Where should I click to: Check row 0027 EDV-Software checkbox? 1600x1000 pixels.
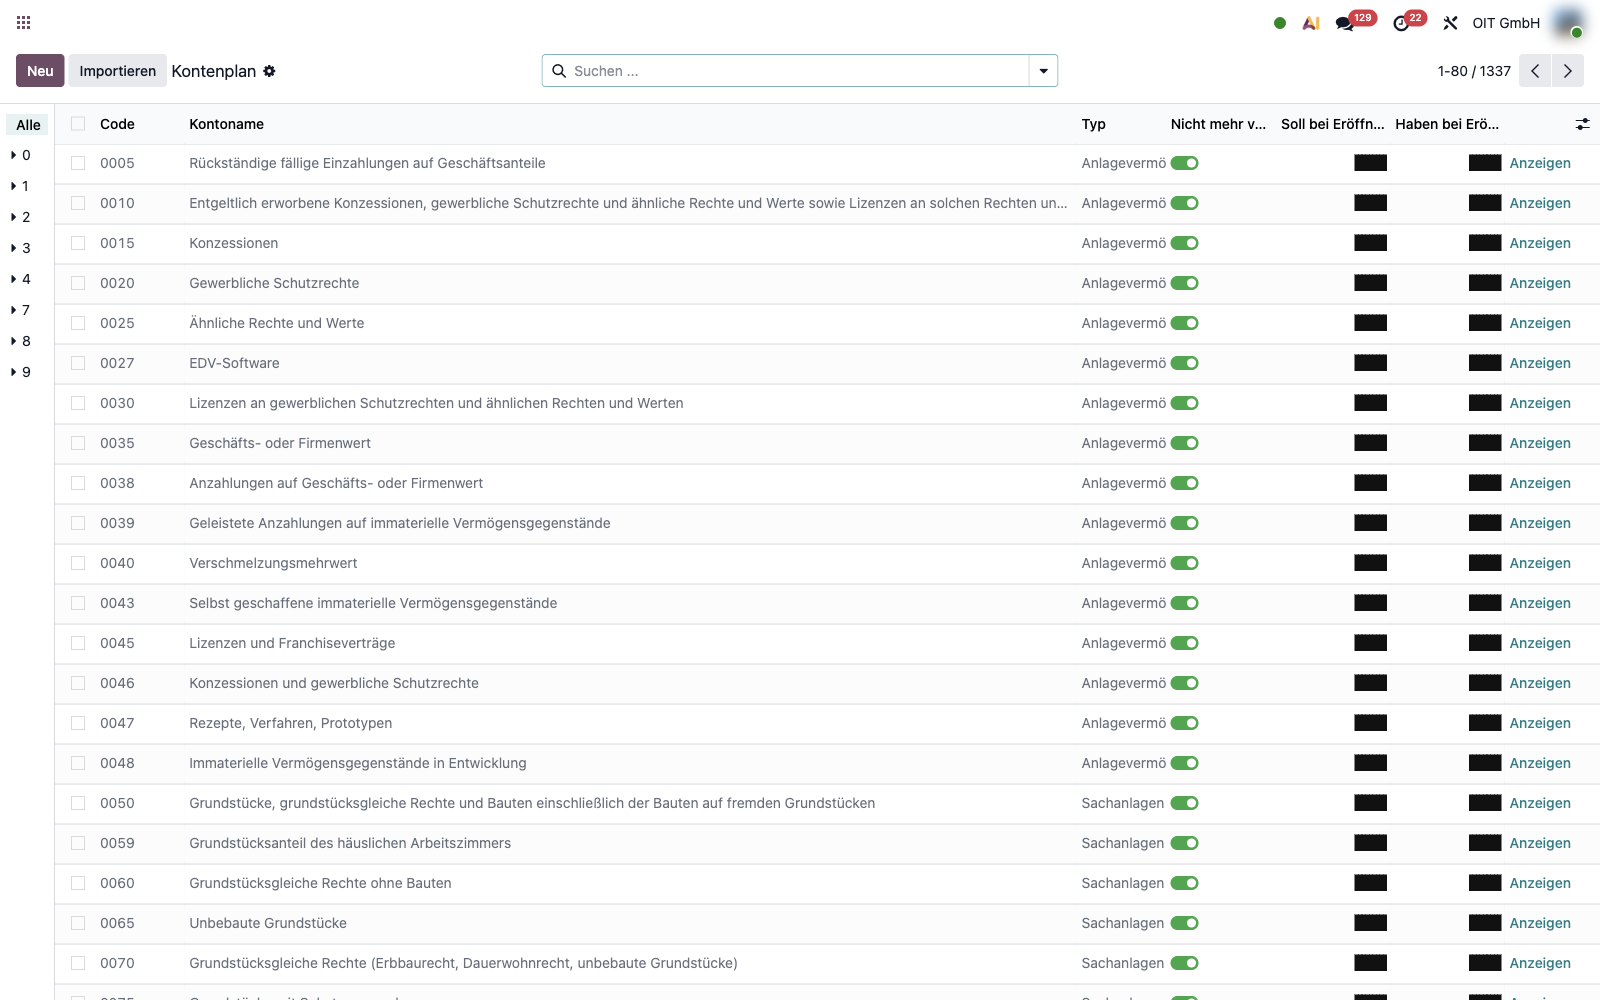coord(78,363)
